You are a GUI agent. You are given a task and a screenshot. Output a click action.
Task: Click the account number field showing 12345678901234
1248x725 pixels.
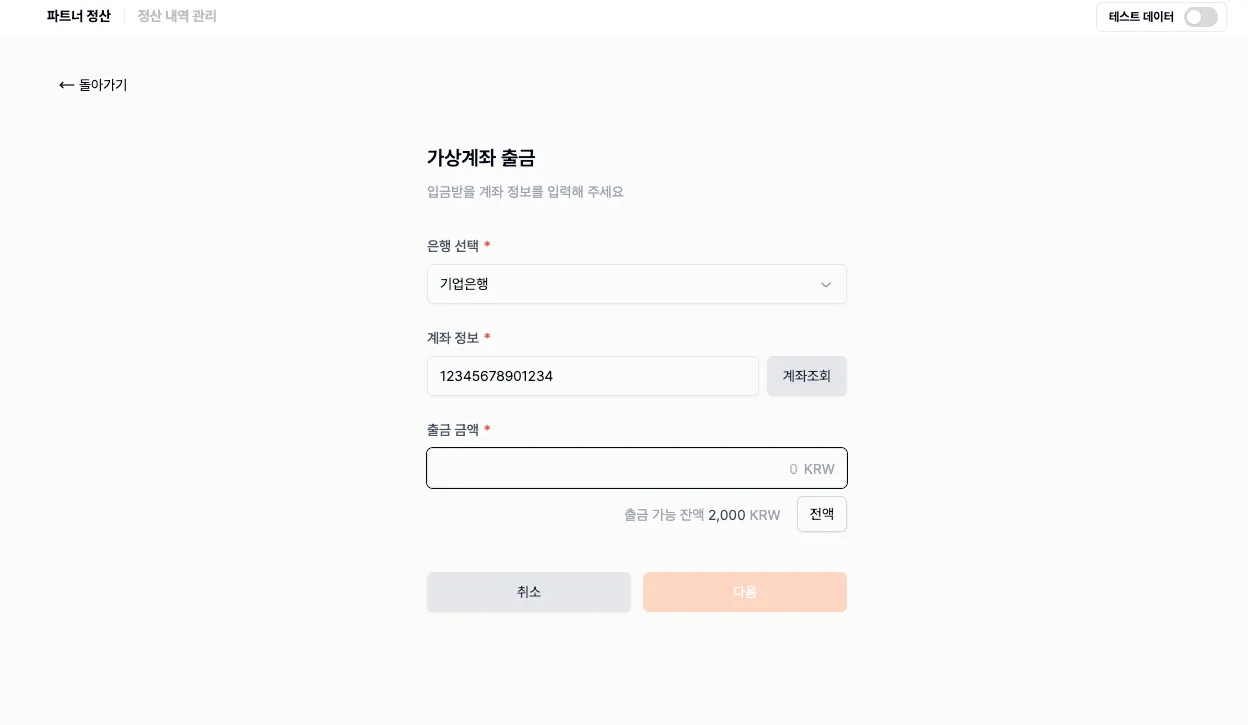(593, 376)
